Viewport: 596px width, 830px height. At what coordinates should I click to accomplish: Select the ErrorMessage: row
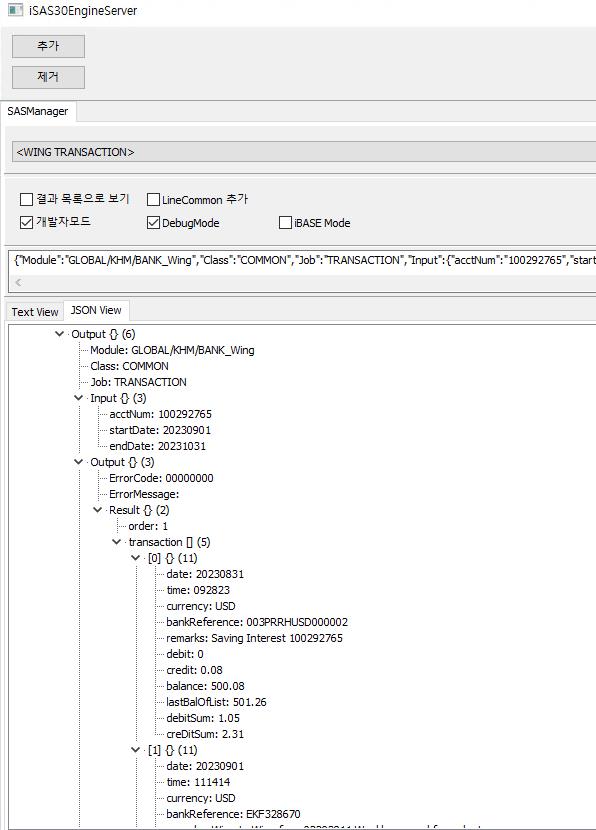(144, 494)
